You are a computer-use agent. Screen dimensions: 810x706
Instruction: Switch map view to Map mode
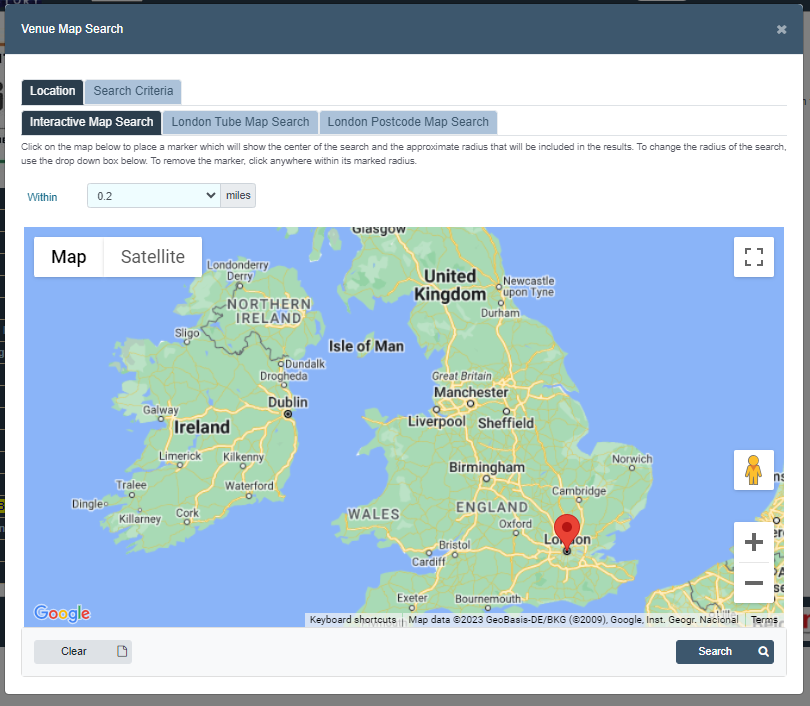tap(69, 257)
